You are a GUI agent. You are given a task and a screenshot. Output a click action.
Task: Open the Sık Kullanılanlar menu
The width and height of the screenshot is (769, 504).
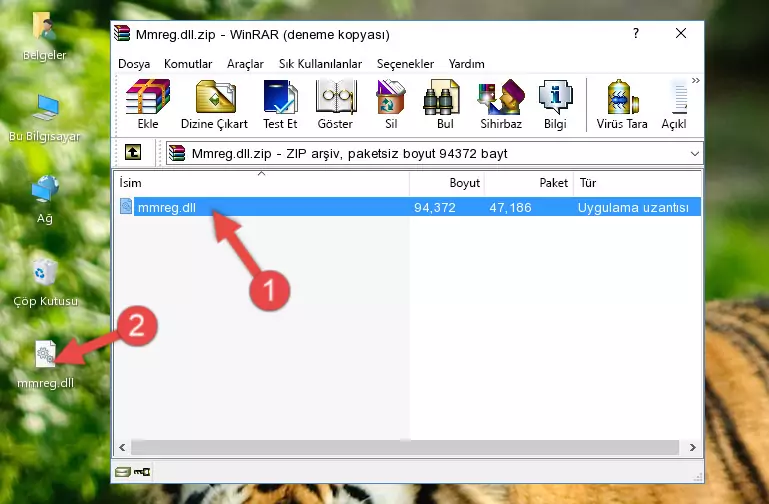pyautogui.click(x=320, y=64)
